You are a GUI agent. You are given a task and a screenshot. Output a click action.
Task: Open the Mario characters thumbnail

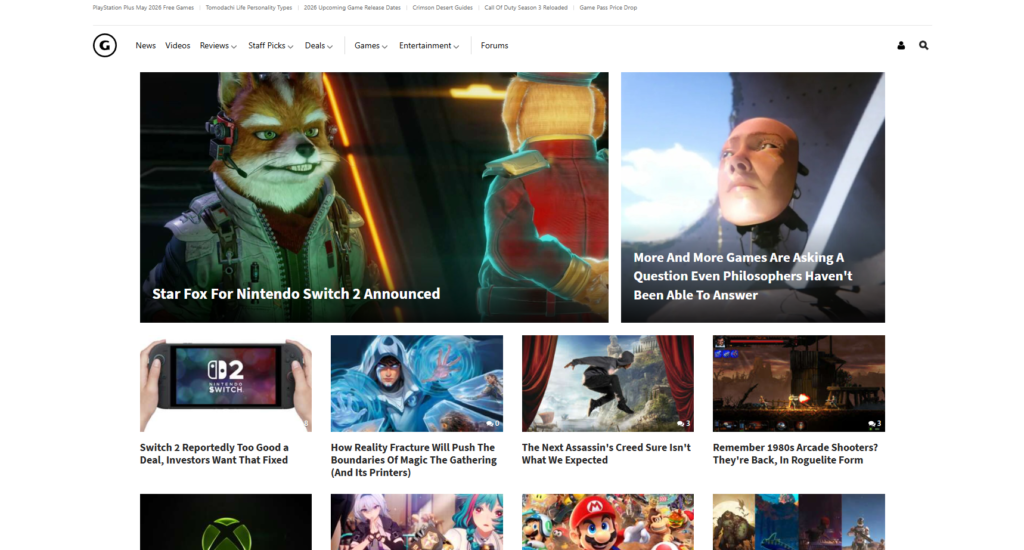pos(608,522)
